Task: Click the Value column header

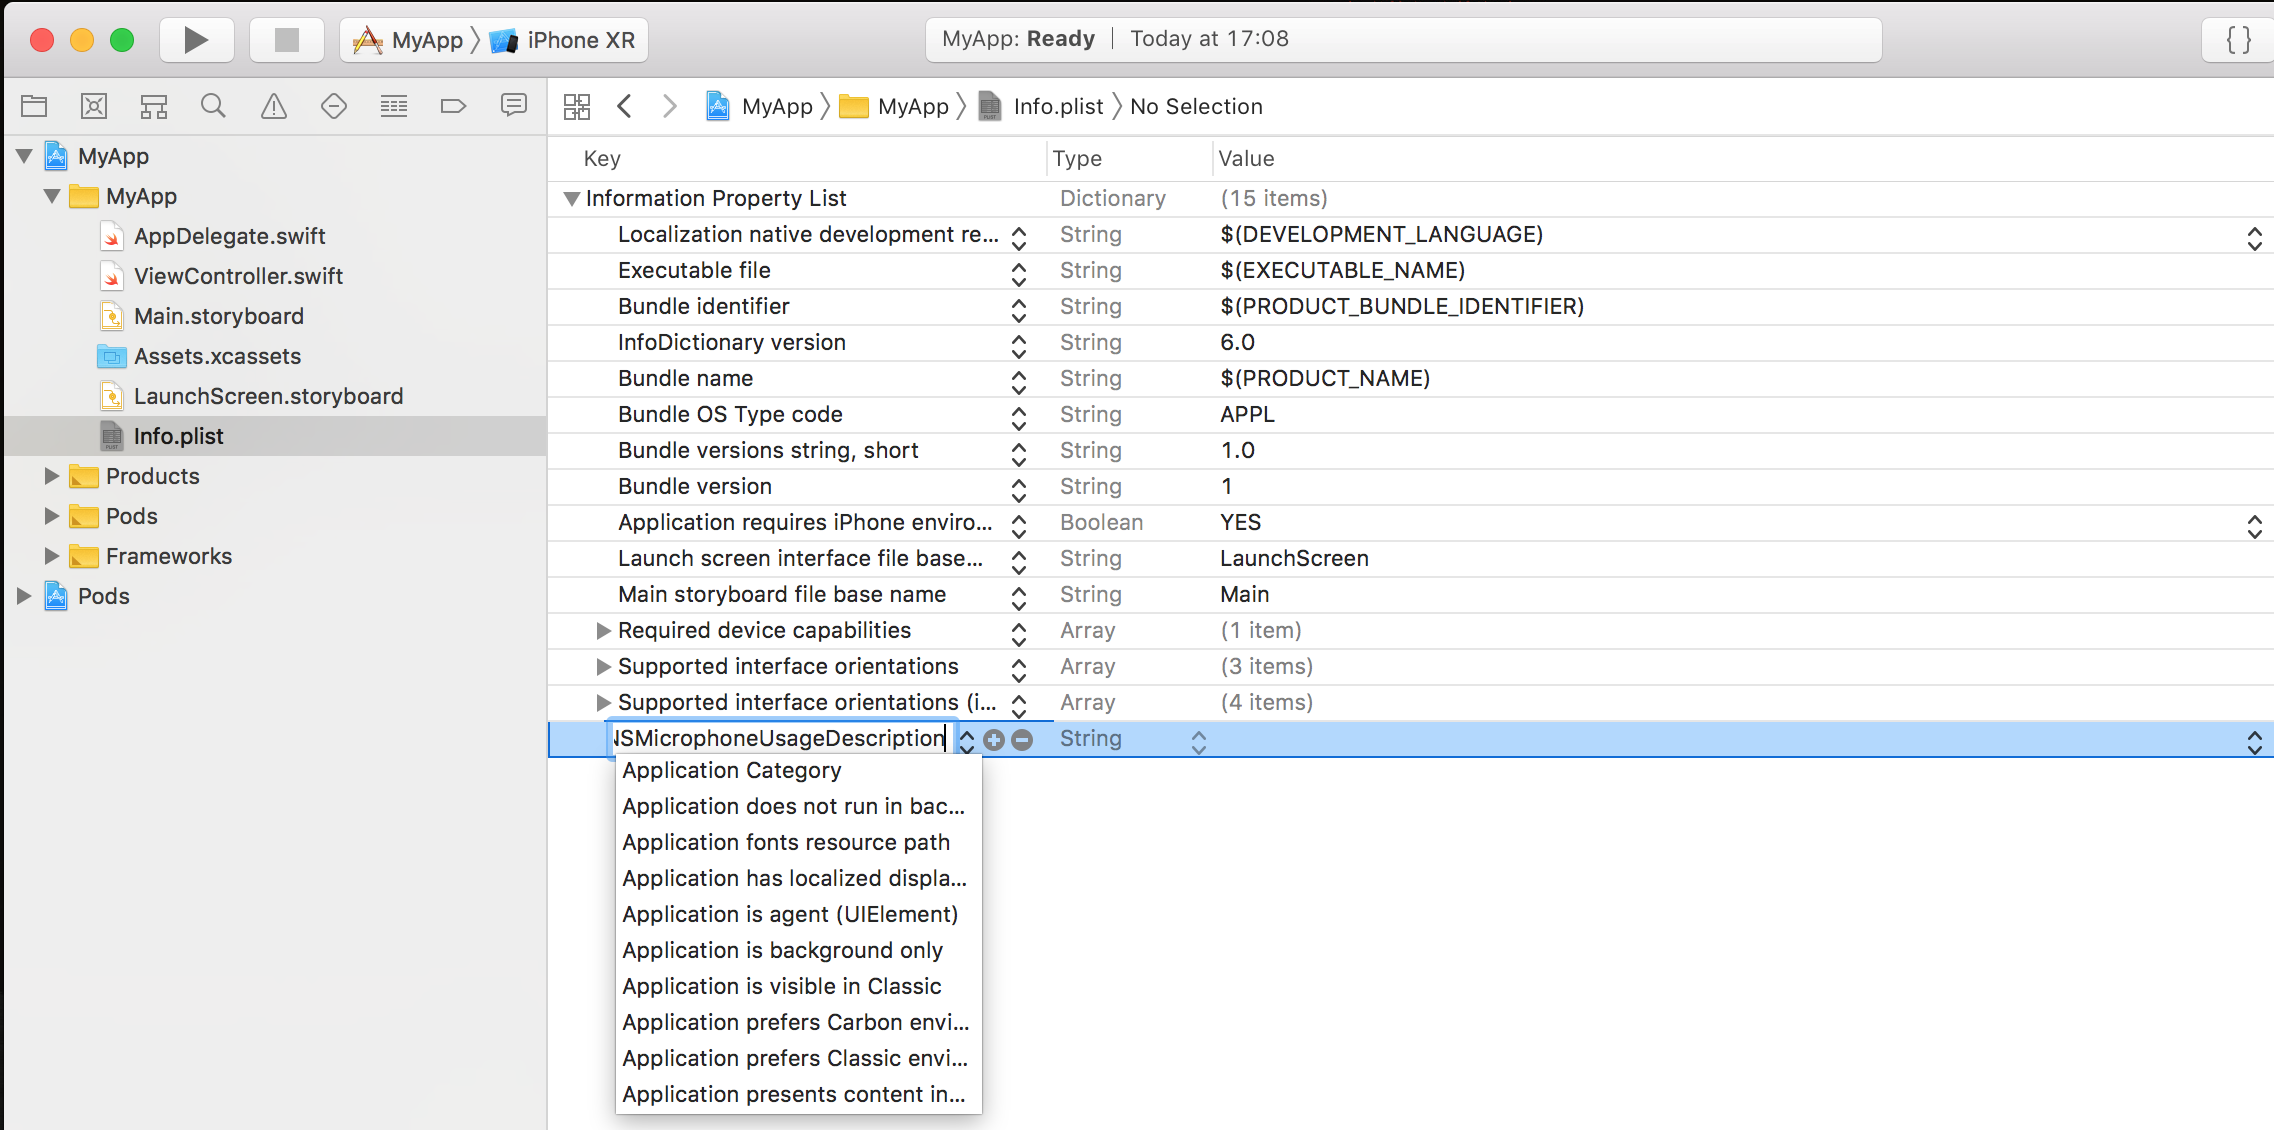Action: tap(1246, 158)
